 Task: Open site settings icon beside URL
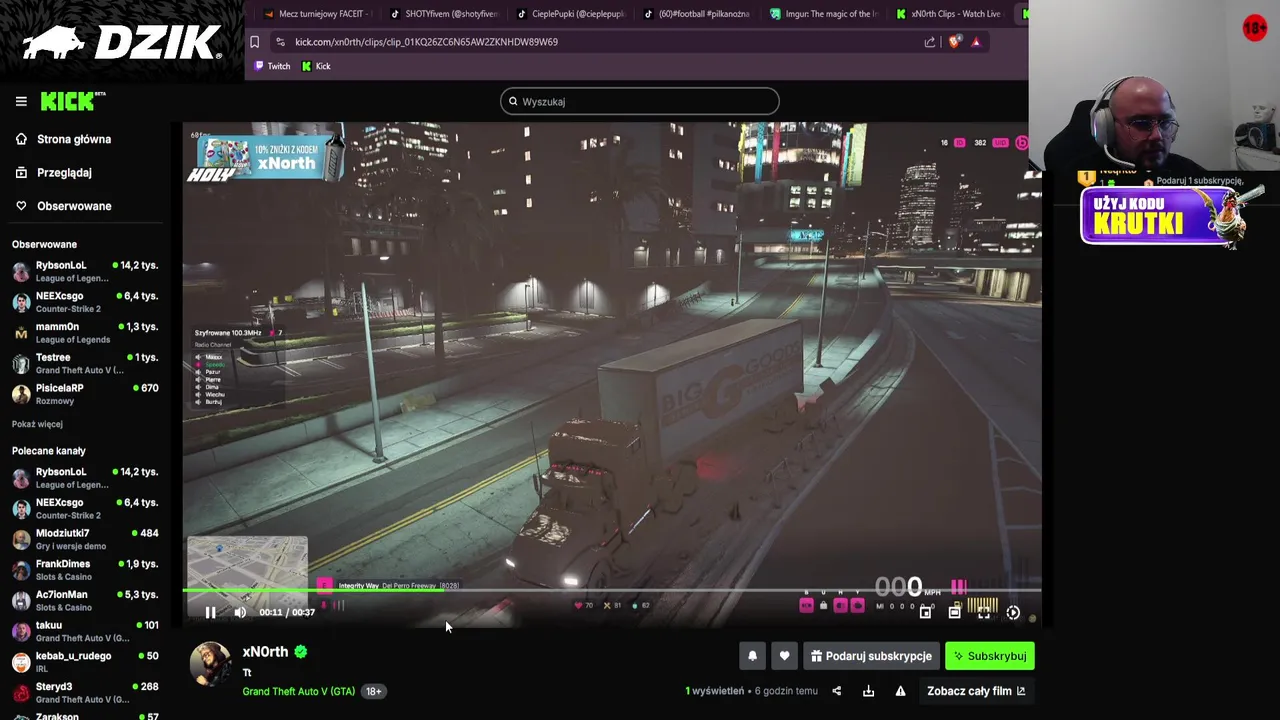280,42
